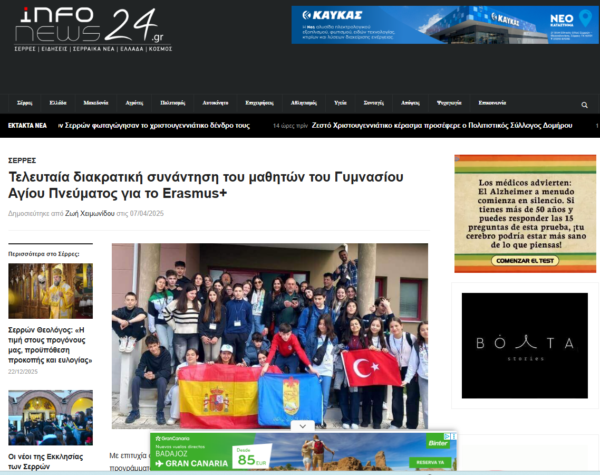Screen dimensions: 600x475
Task: Click the search magnifier icon in navbar
Action: click(585, 105)
